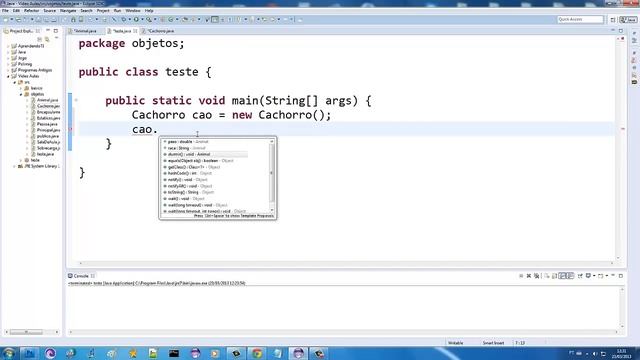Open the Source menu
The image size is (640, 360).
tap(49, 11)
